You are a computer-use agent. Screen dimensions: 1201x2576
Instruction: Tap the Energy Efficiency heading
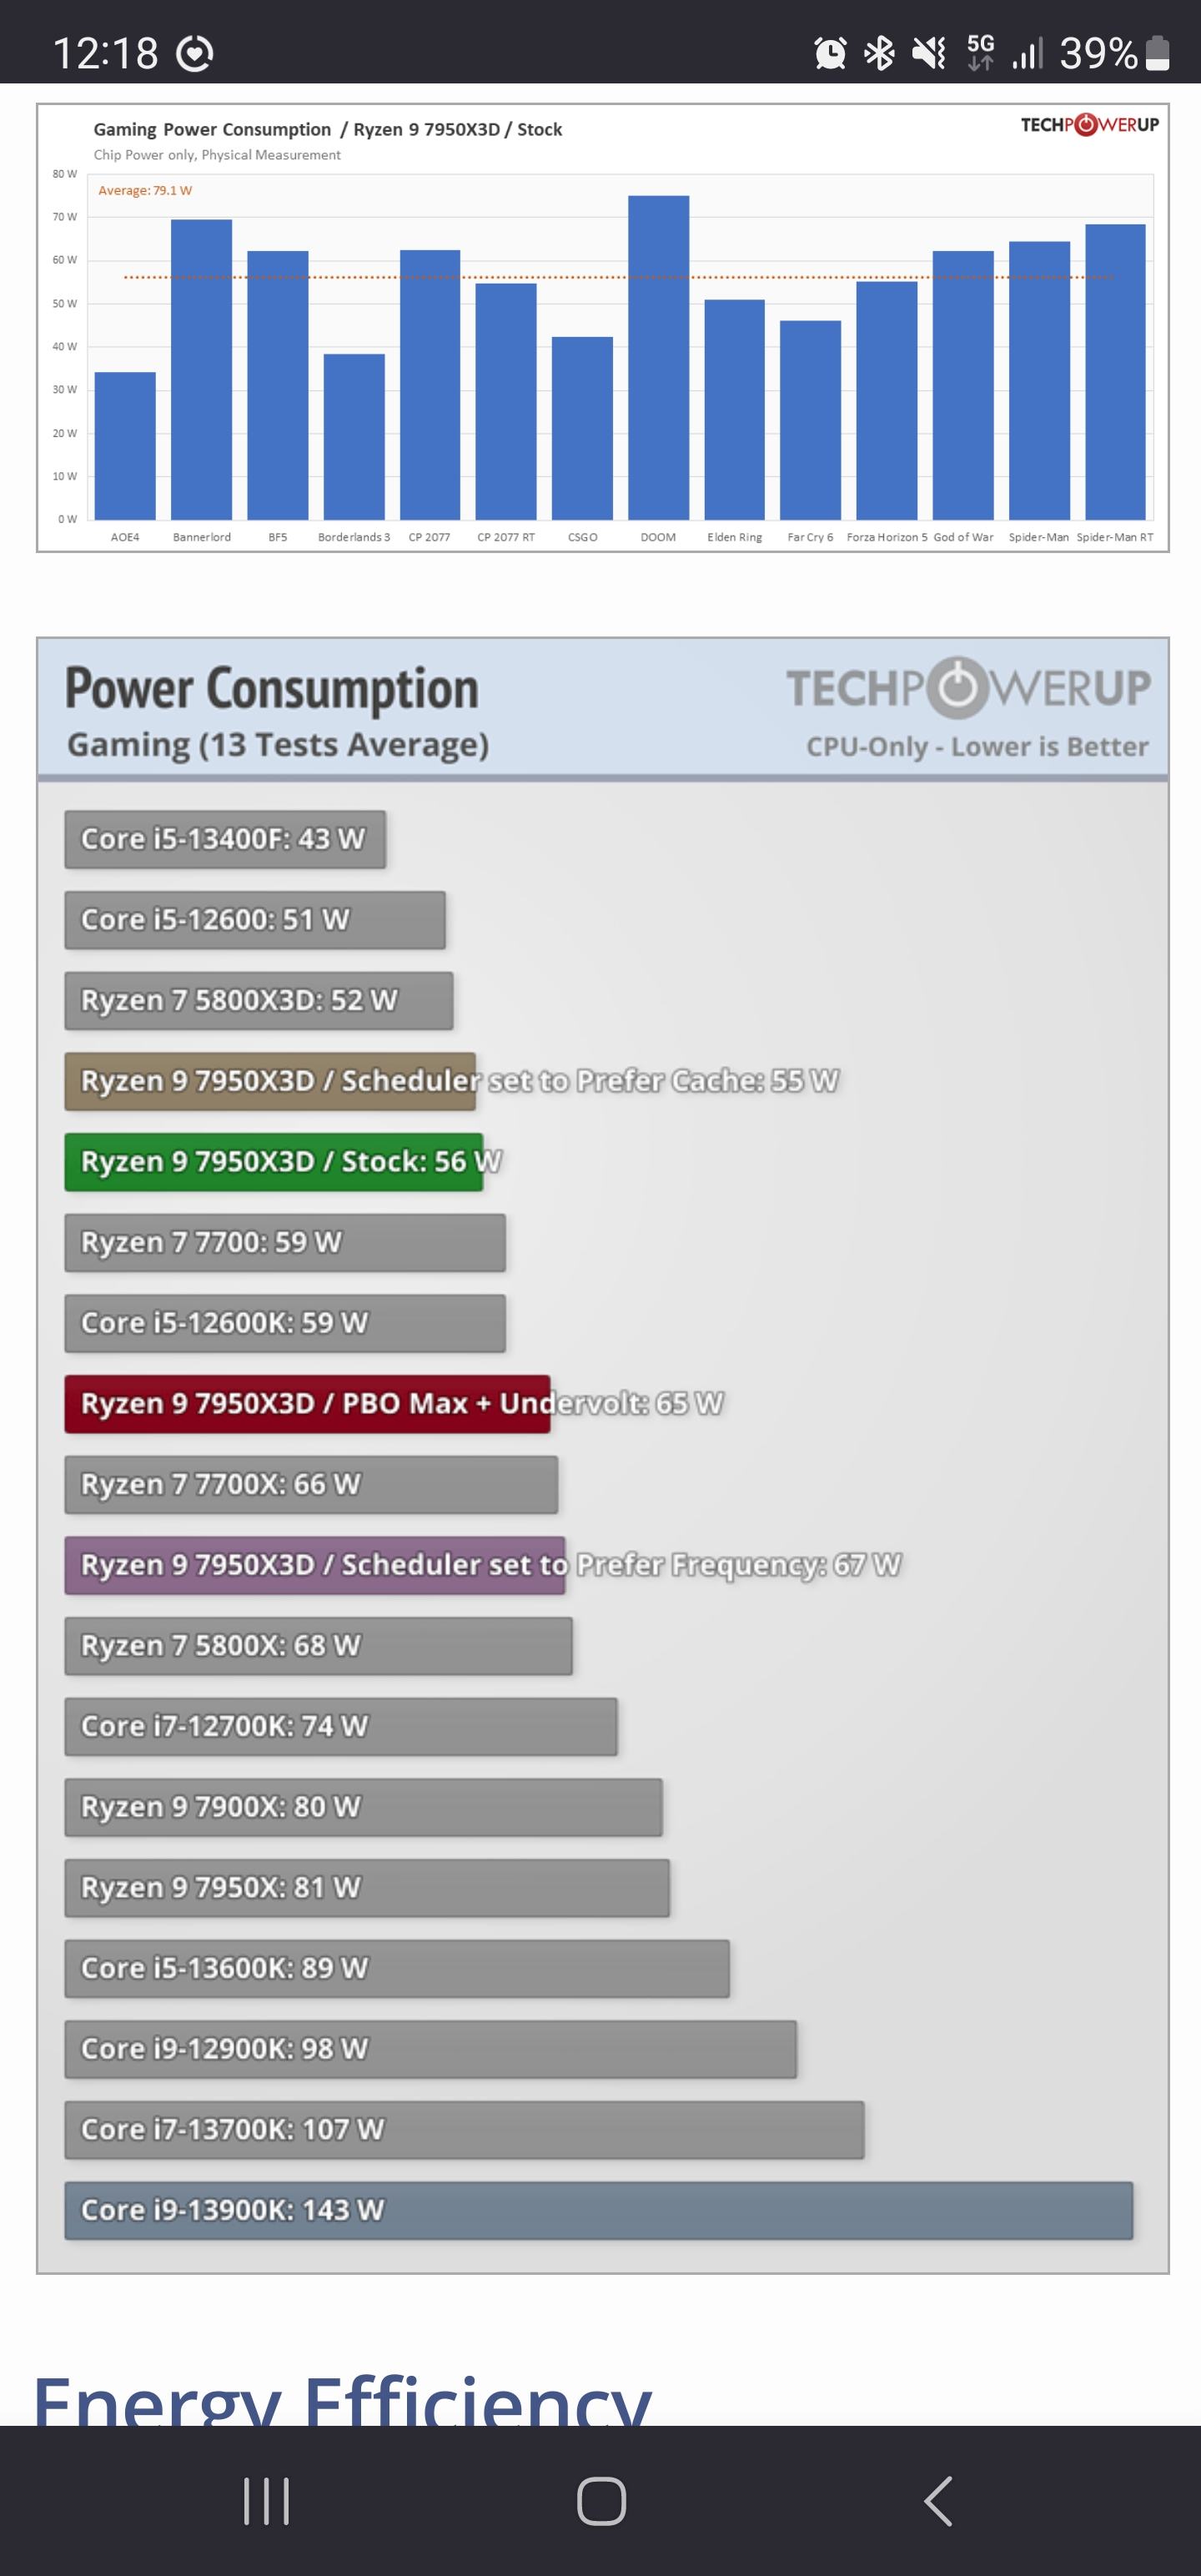click(x=343, y=2400)
